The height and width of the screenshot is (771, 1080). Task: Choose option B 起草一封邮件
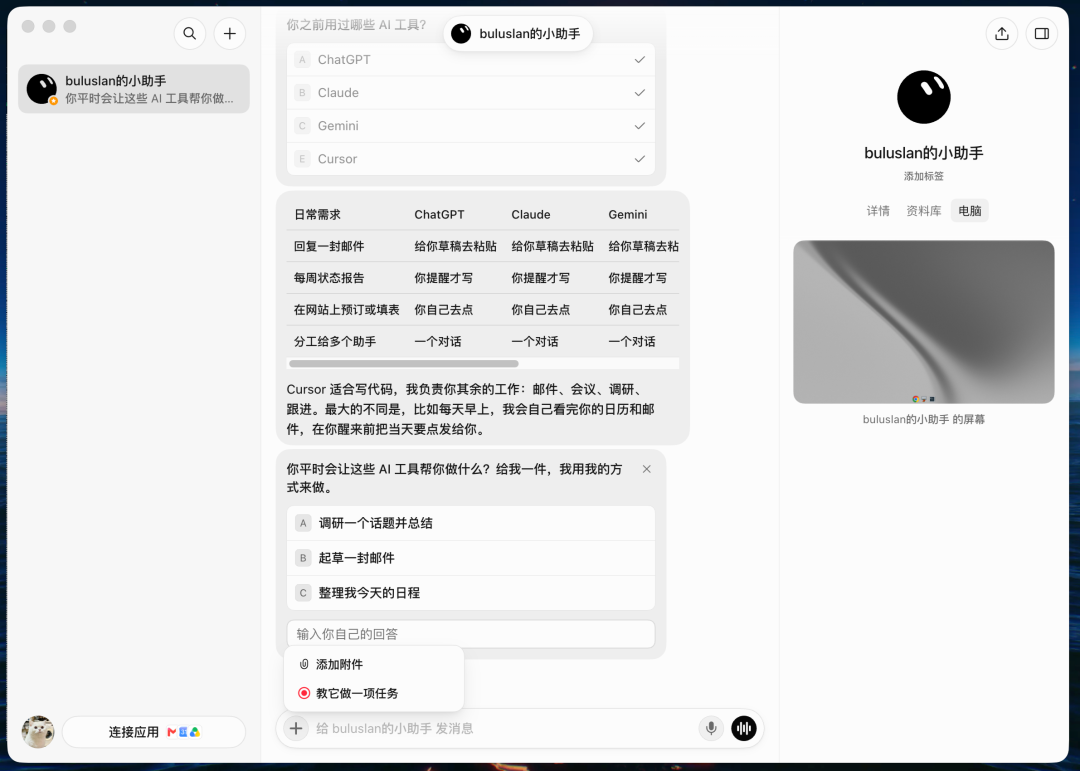click(470, 558)
